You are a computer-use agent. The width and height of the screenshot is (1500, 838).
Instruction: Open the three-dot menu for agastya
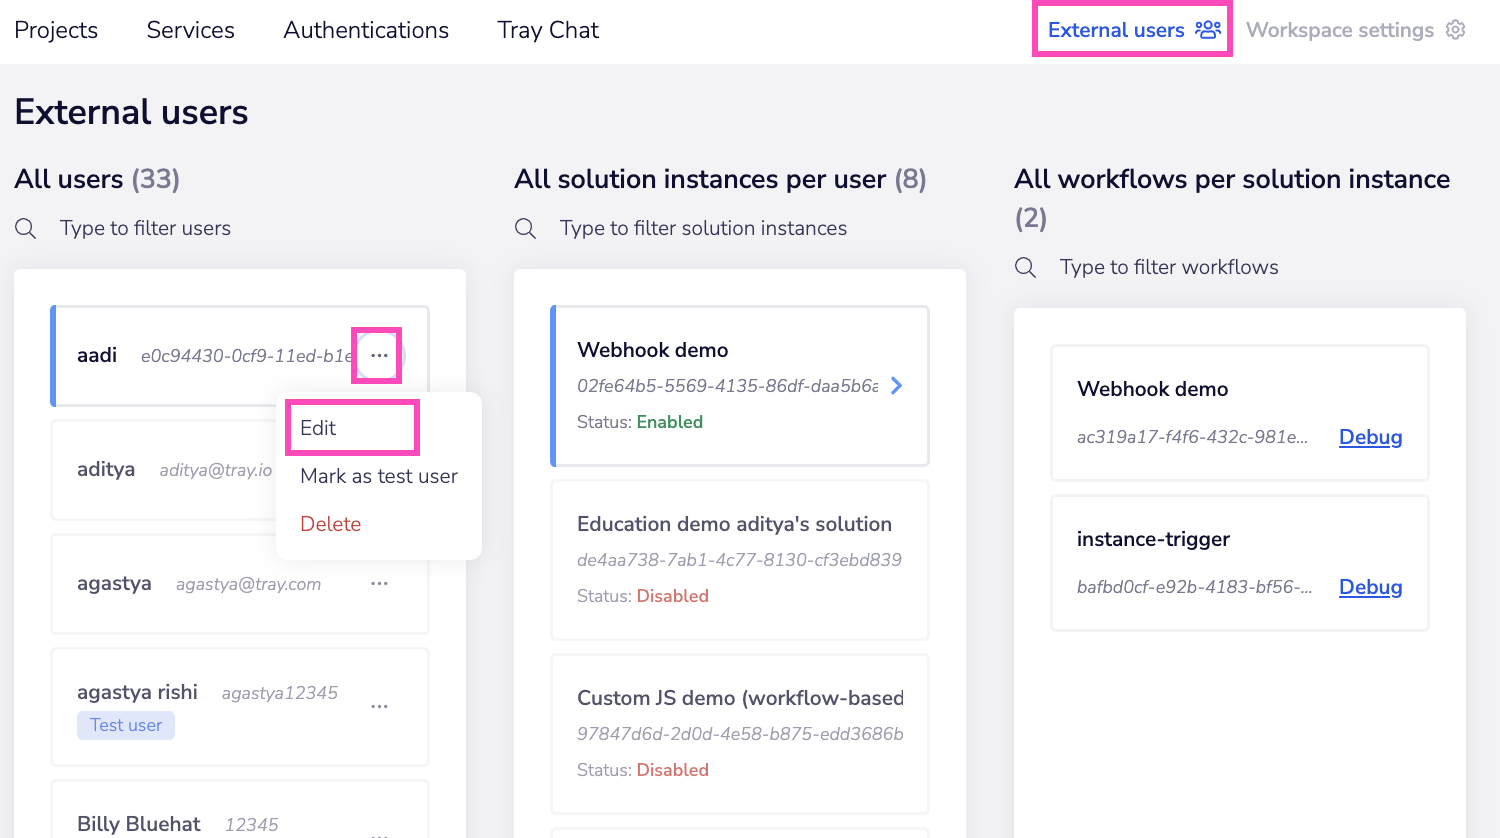[379, 584]
